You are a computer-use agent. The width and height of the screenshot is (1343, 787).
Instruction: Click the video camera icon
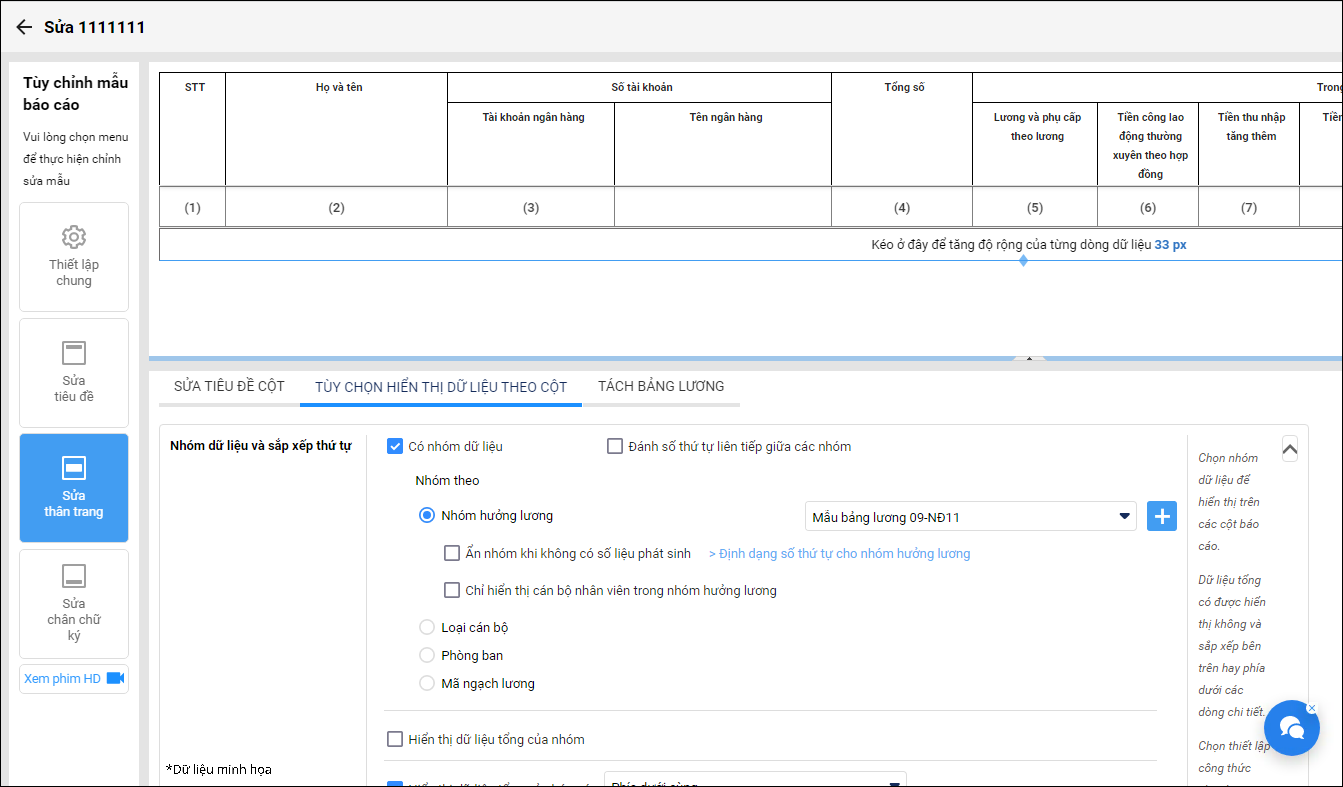[115, 678]
